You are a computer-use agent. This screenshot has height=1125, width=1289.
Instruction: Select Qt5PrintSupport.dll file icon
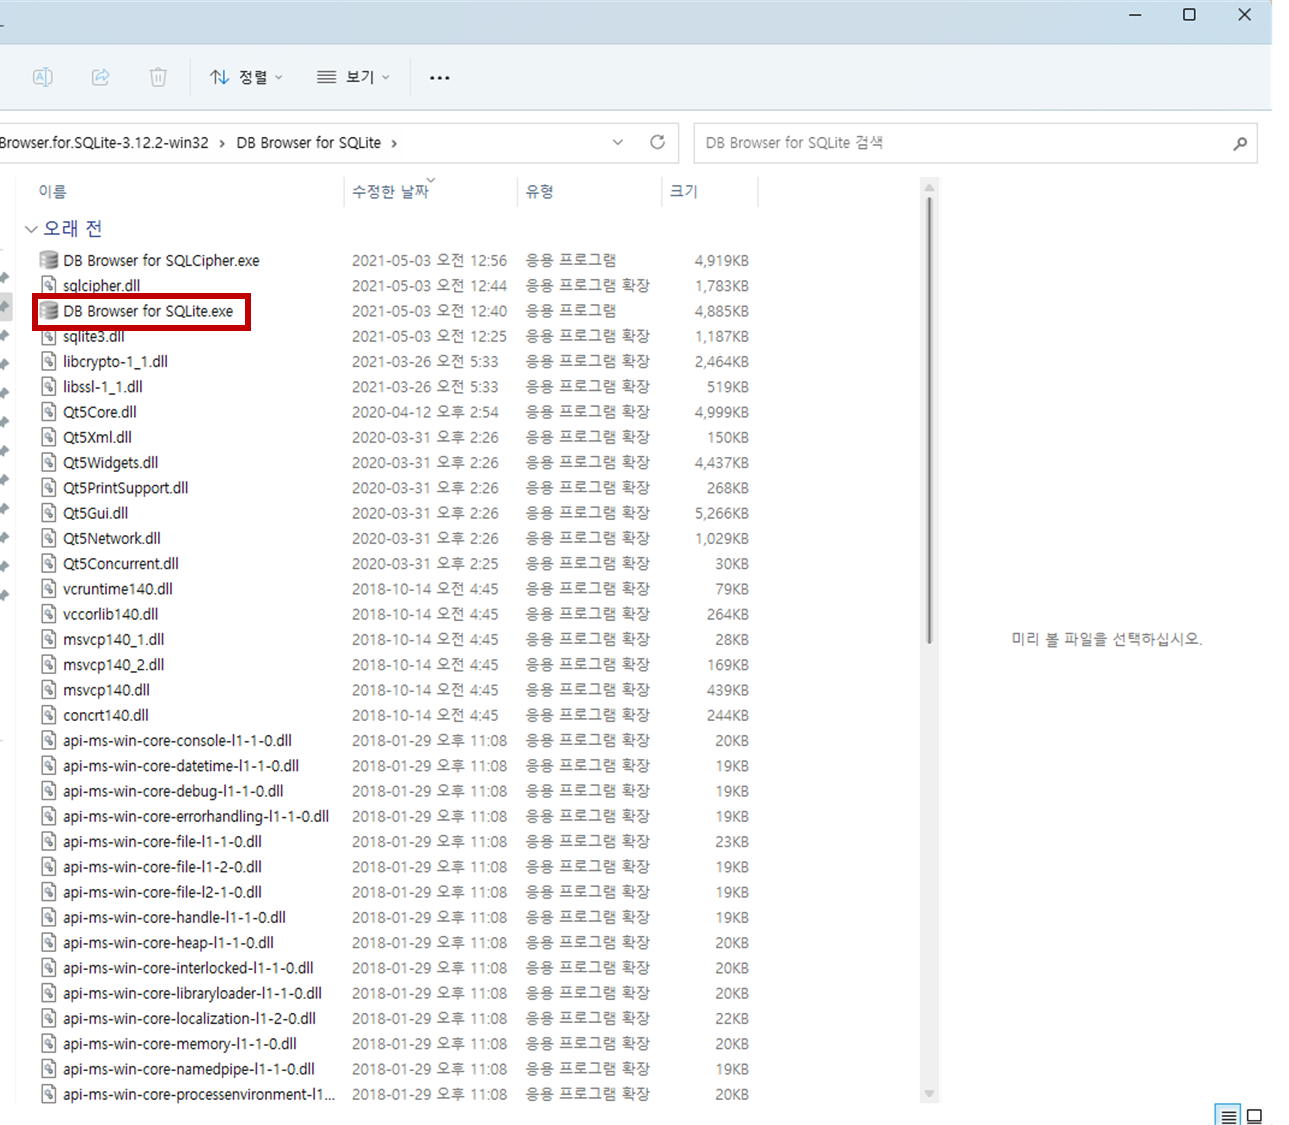pos(48,488)
